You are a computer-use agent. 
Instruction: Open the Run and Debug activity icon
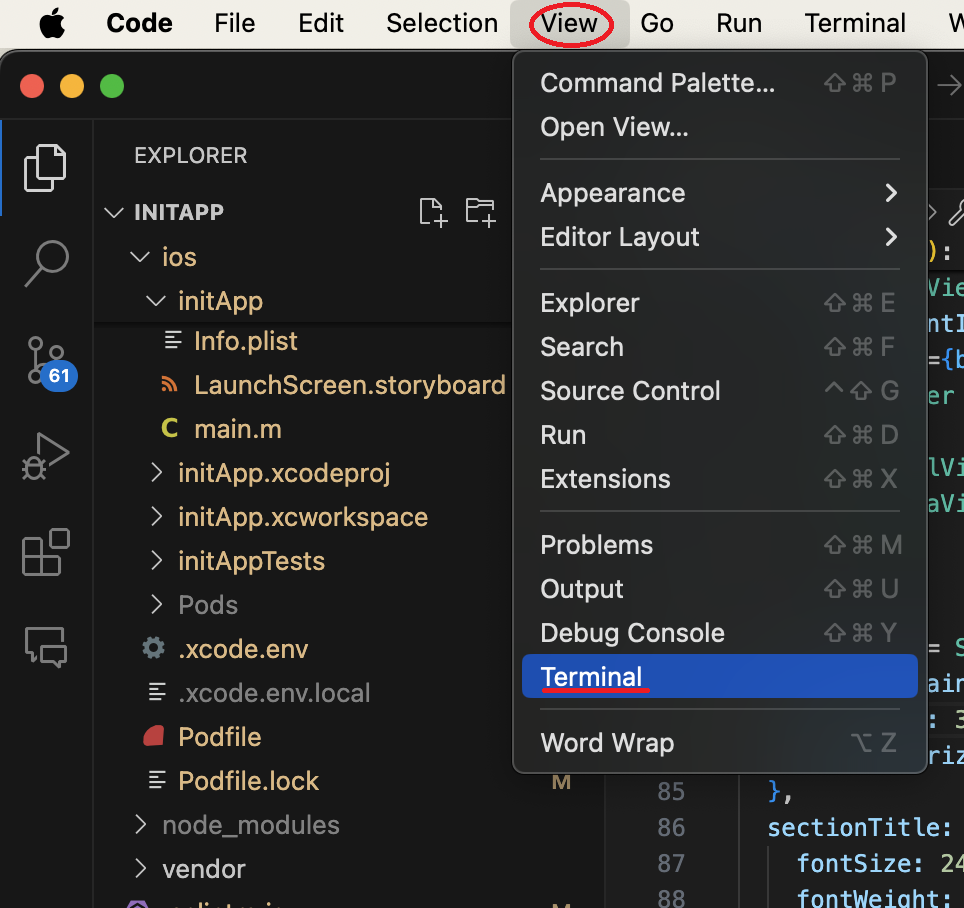[45, 456]
